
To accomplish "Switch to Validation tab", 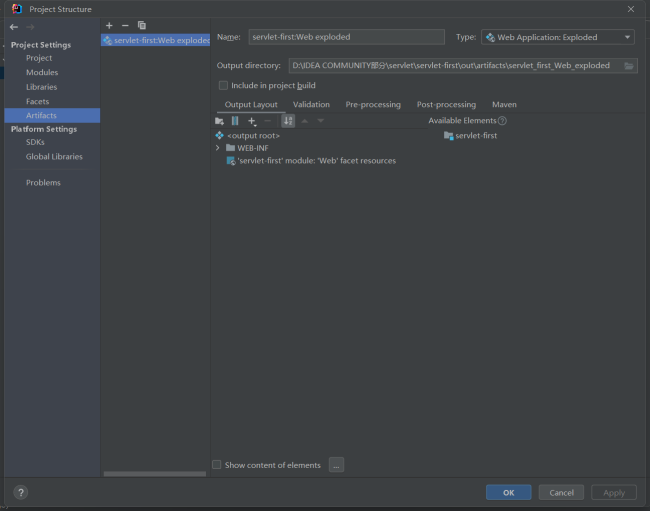I will point(311,104).
